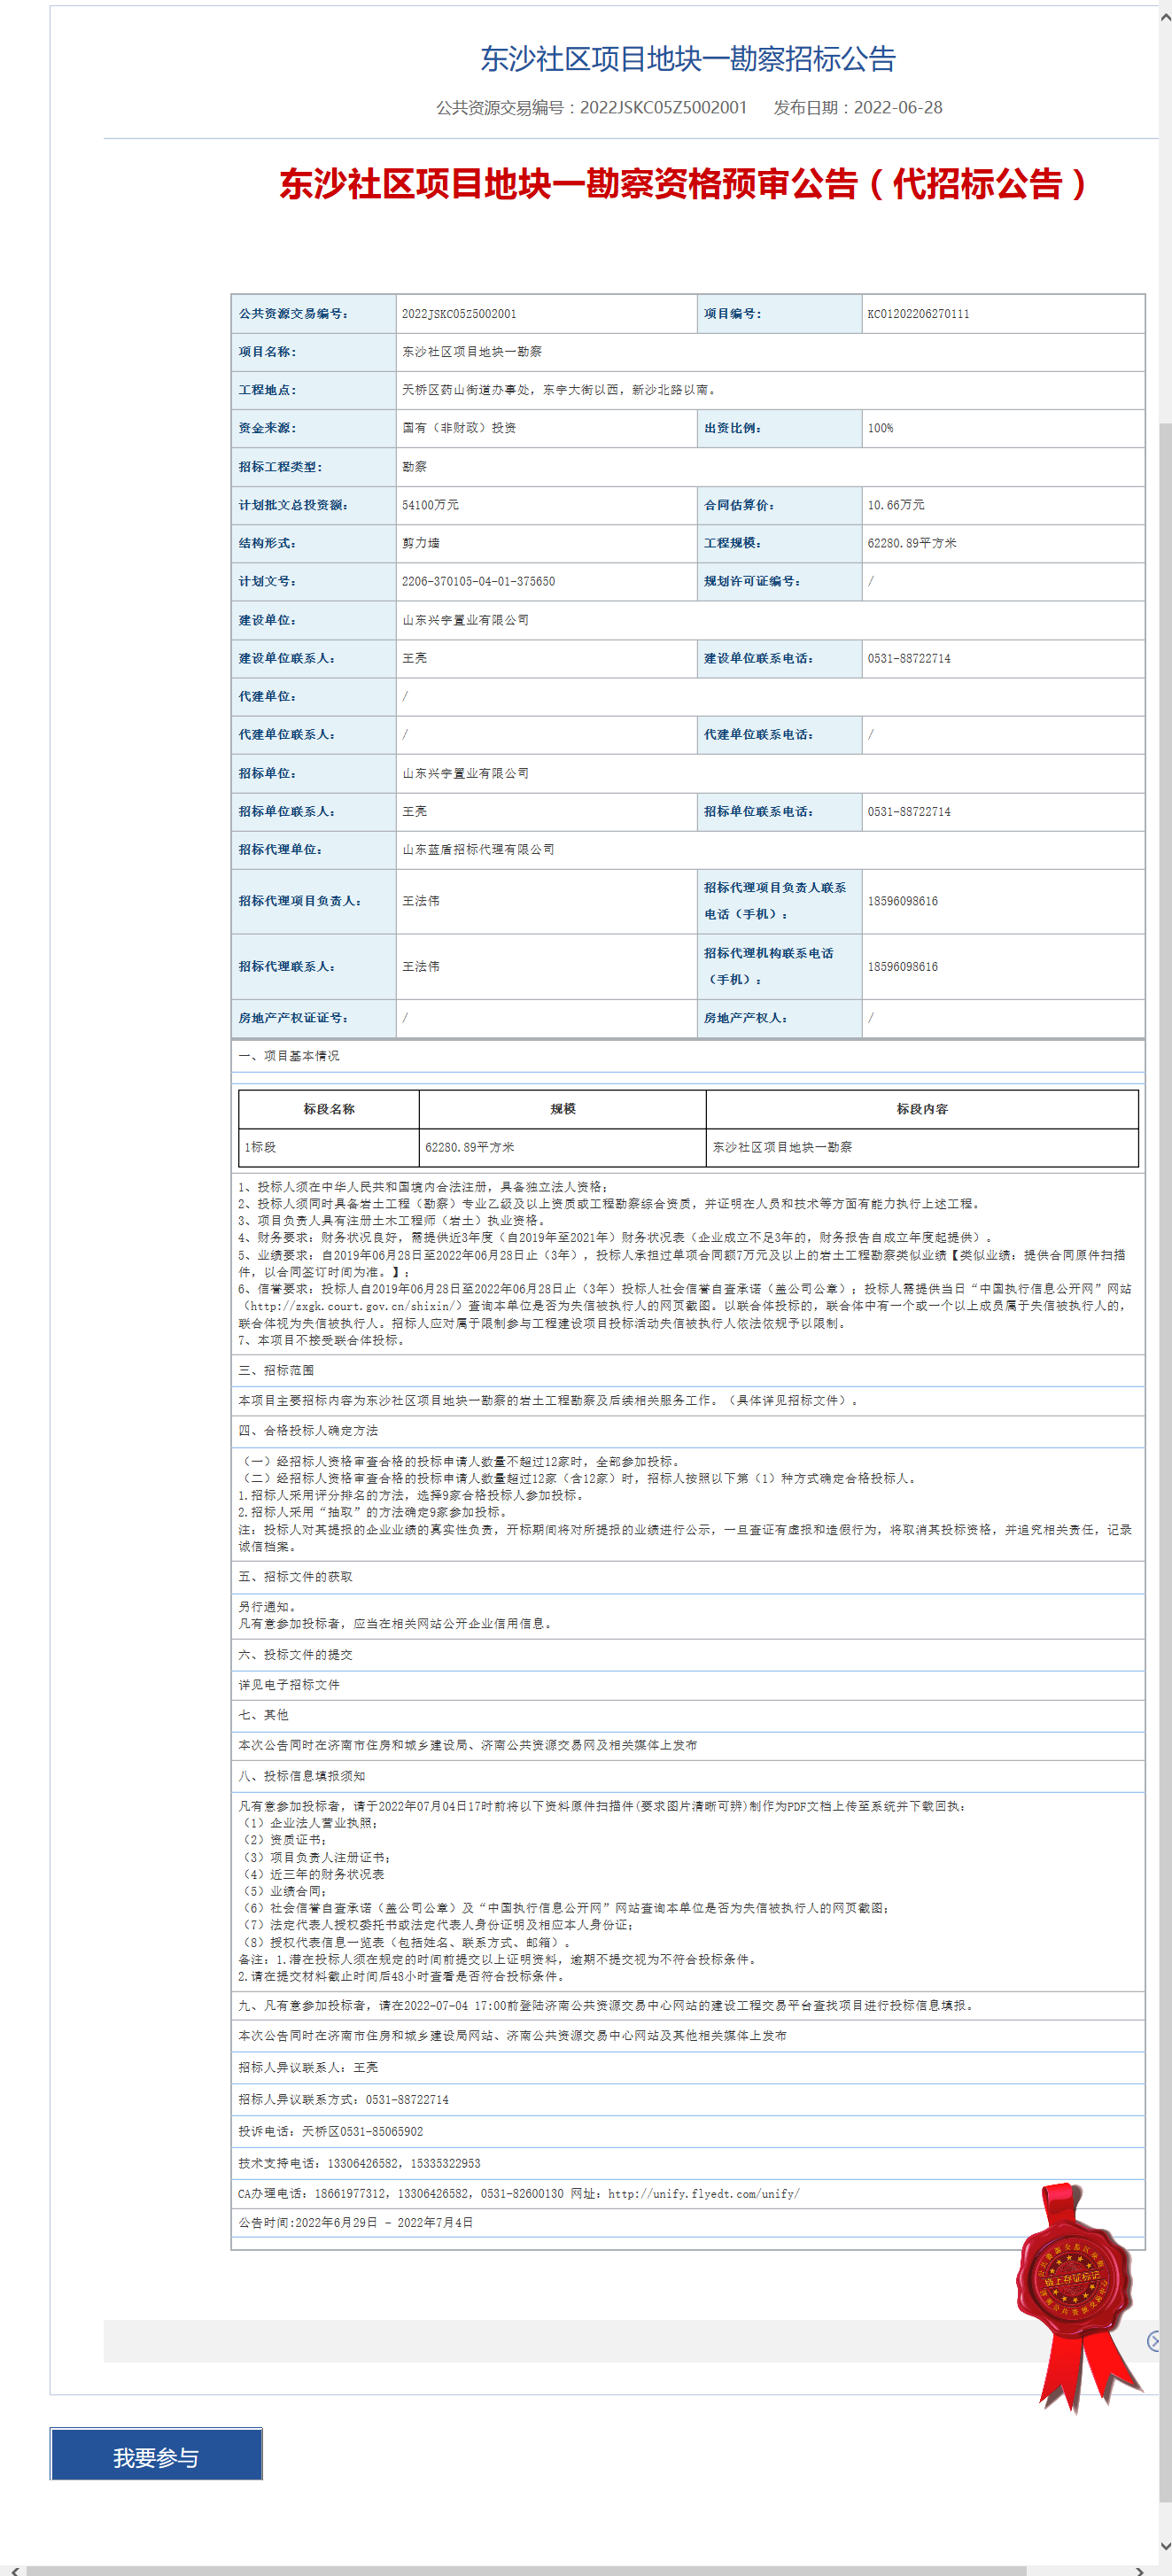Click 王亮 in the 招标单位联系人 row
The height and width of the screenshot is (2576, 1172).
(414, 811)
